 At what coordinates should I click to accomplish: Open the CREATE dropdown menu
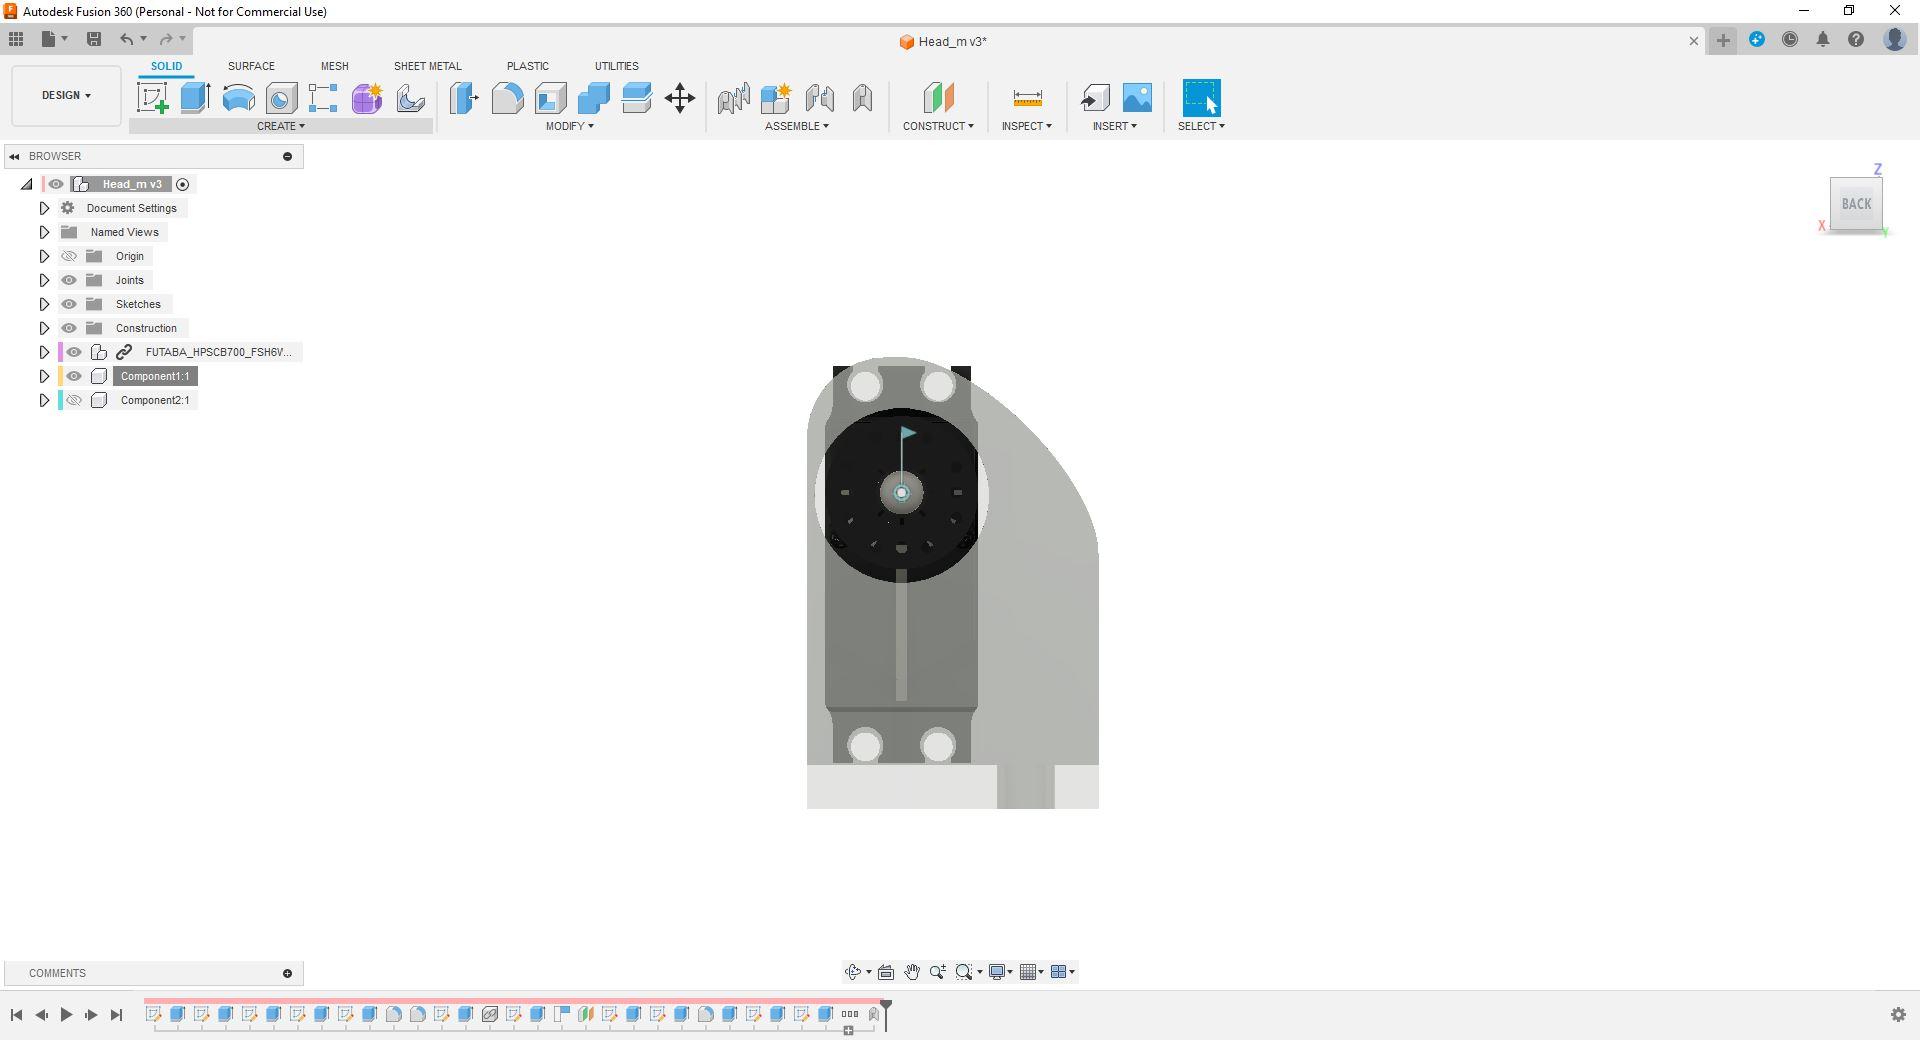tap(281, 126)
